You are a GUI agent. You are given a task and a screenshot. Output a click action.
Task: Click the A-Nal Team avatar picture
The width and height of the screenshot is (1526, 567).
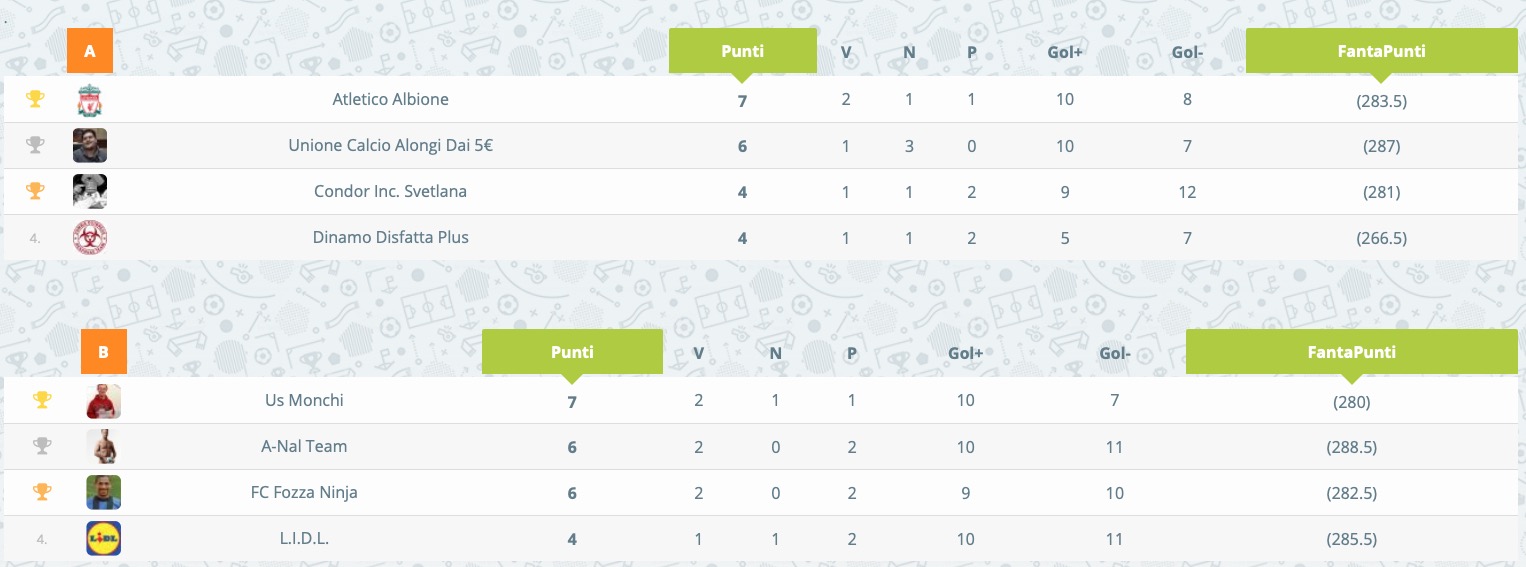[104, 447]
